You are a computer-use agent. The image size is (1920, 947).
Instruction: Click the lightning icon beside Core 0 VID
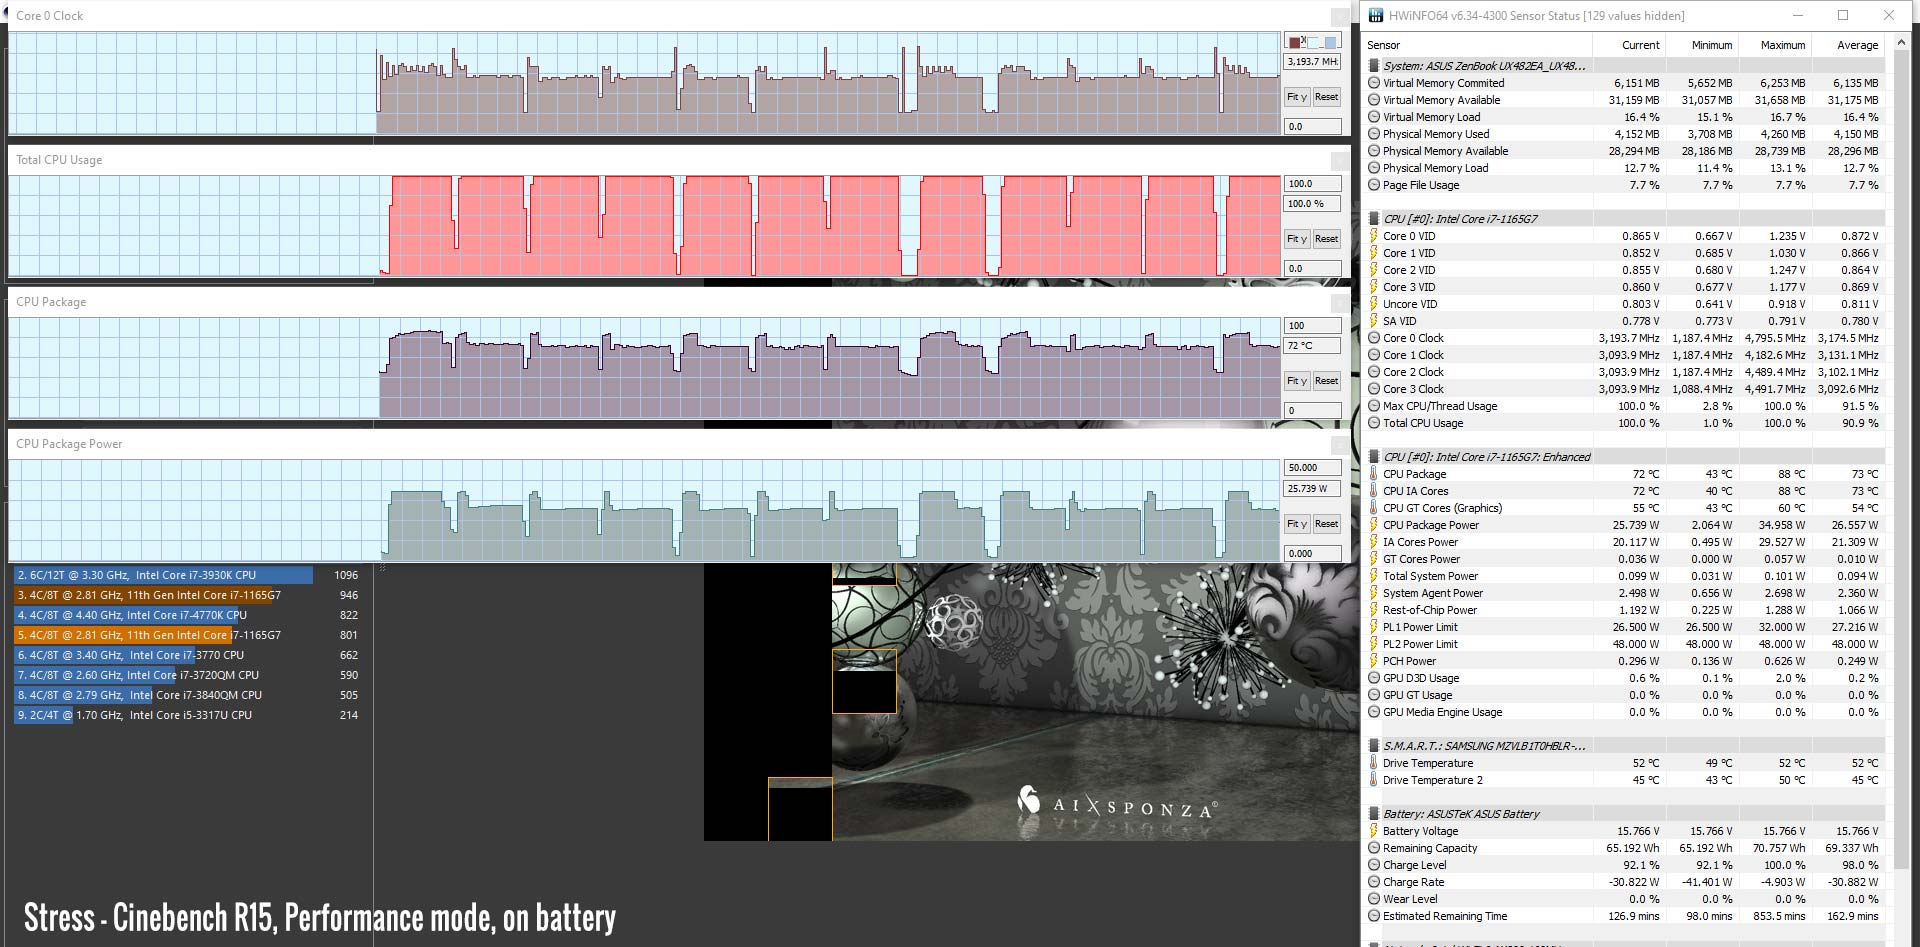click(x=1374, y=236)
